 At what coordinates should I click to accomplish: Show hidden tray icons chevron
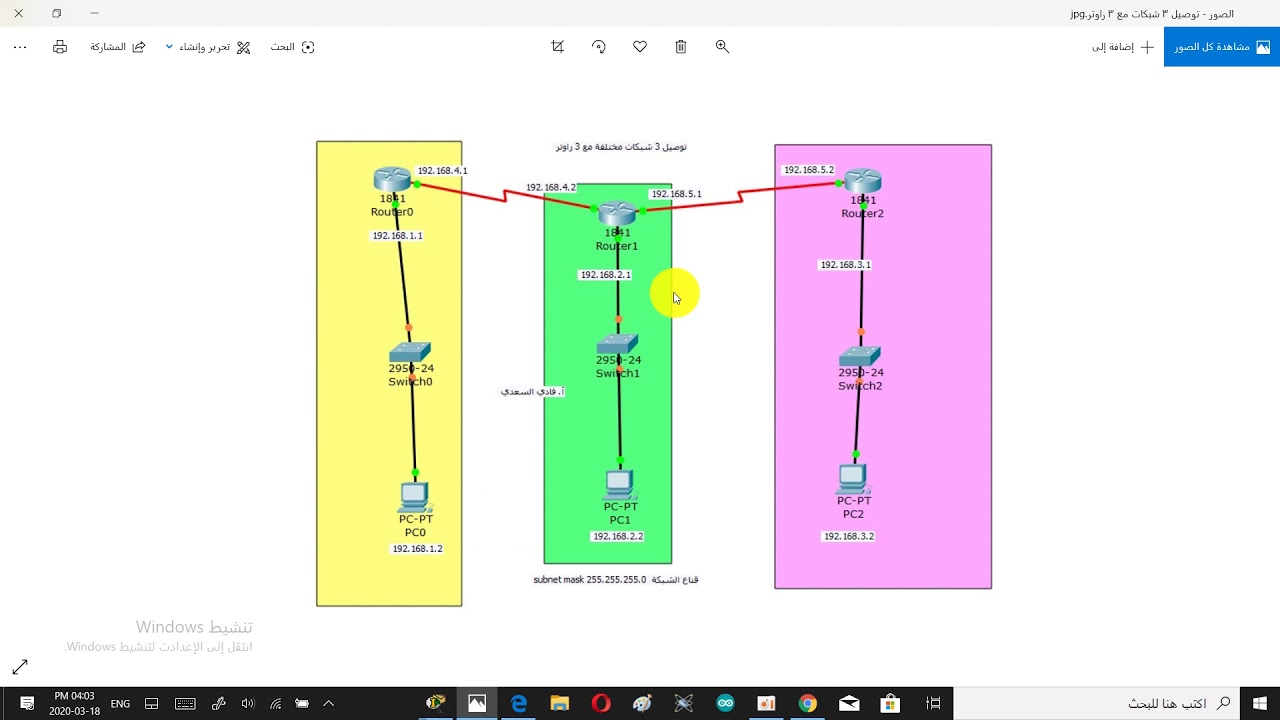(x=328, y=704)
